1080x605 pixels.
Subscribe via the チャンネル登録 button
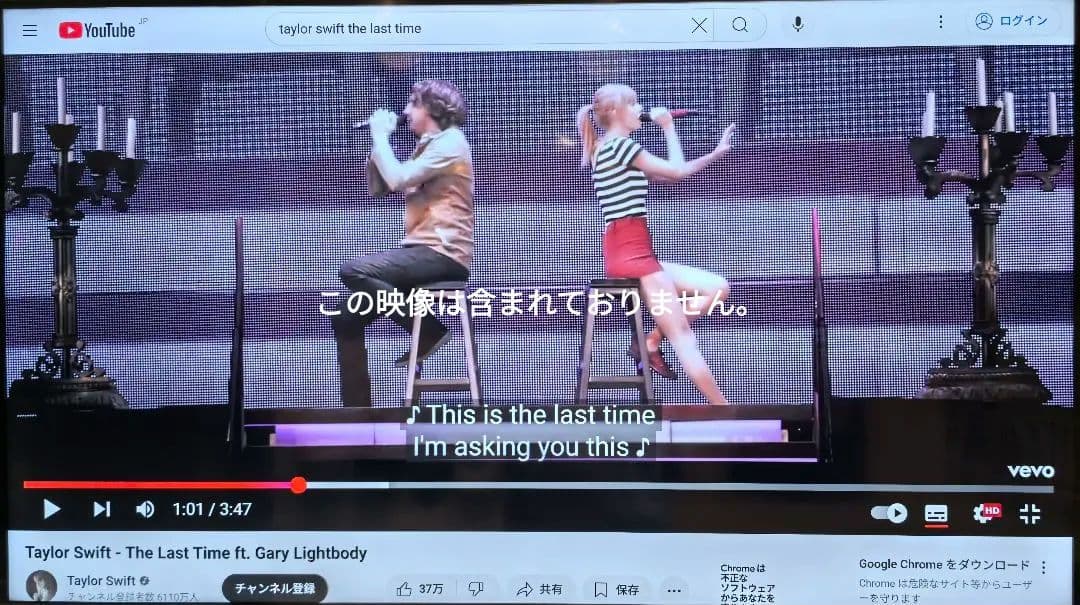tap(274, 589)
